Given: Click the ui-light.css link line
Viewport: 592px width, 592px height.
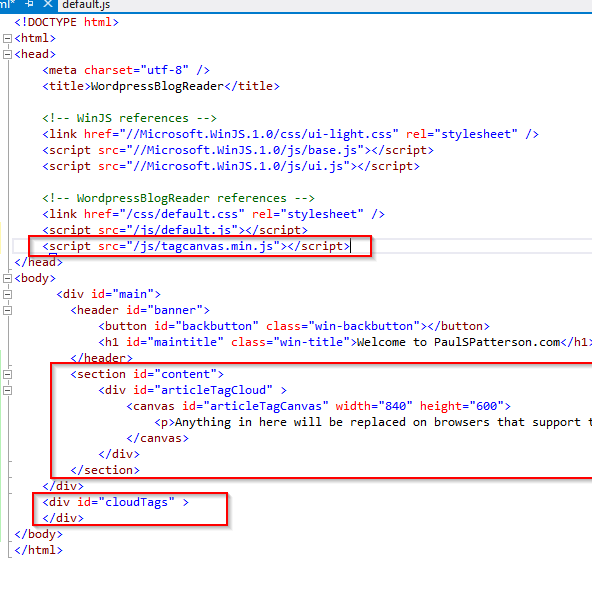Looking at the screenshot, I should (x=290, y=134).
